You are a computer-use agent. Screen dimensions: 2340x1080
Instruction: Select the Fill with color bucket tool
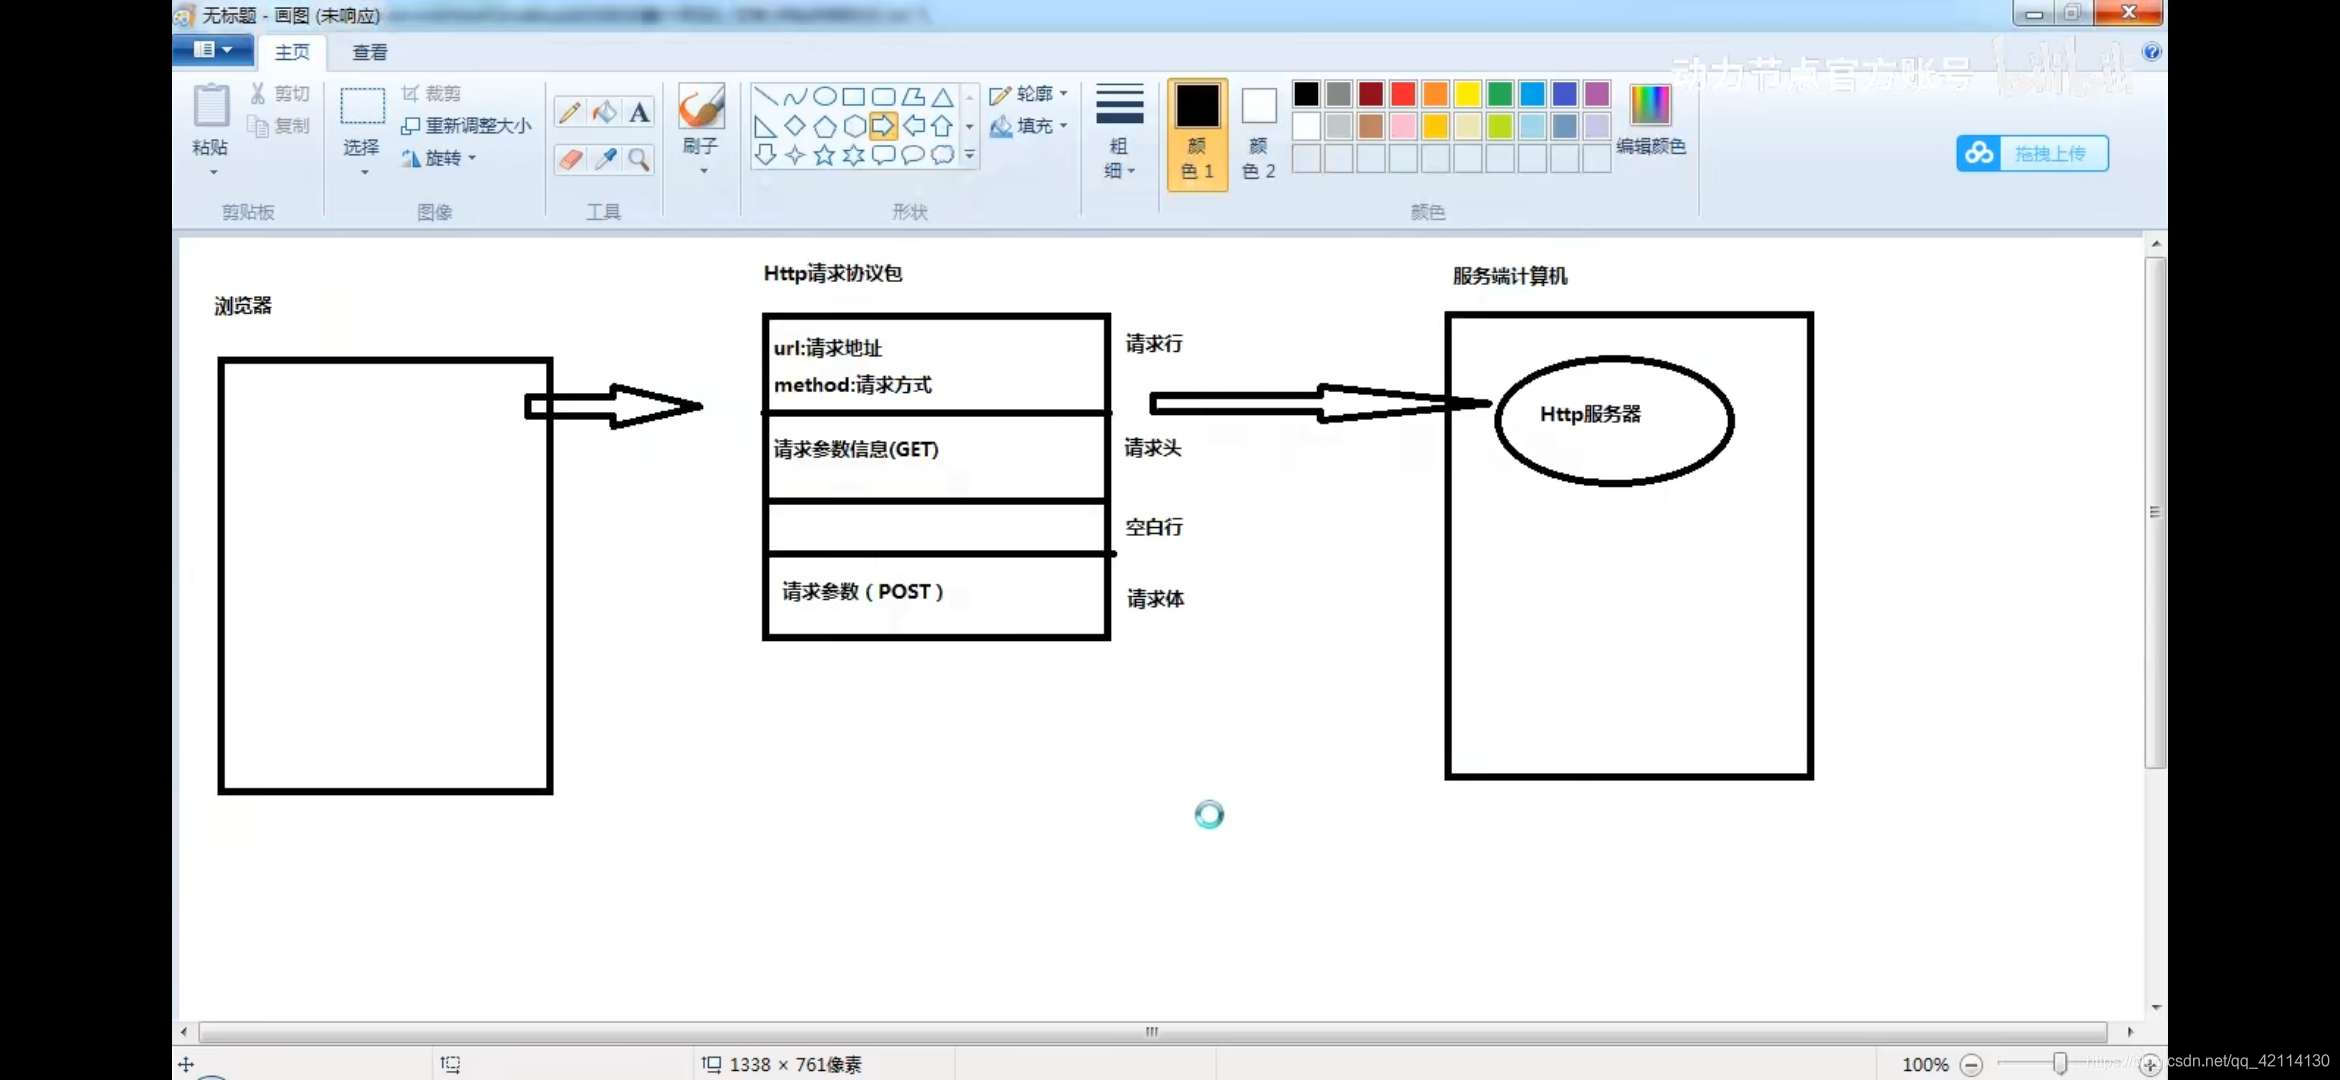(x=604, y=112)
